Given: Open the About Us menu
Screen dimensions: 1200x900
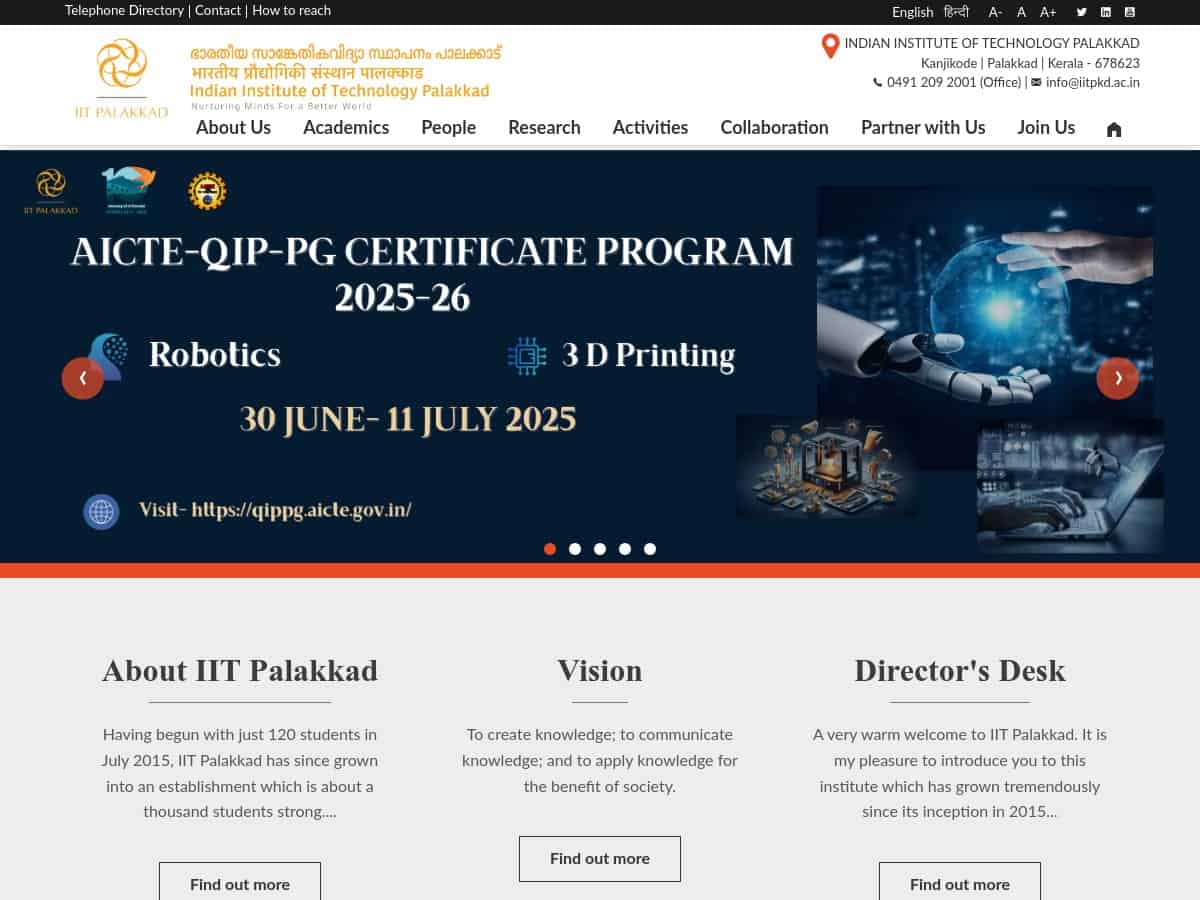Looking at the screenshot, I should click(x=233, y=127).
